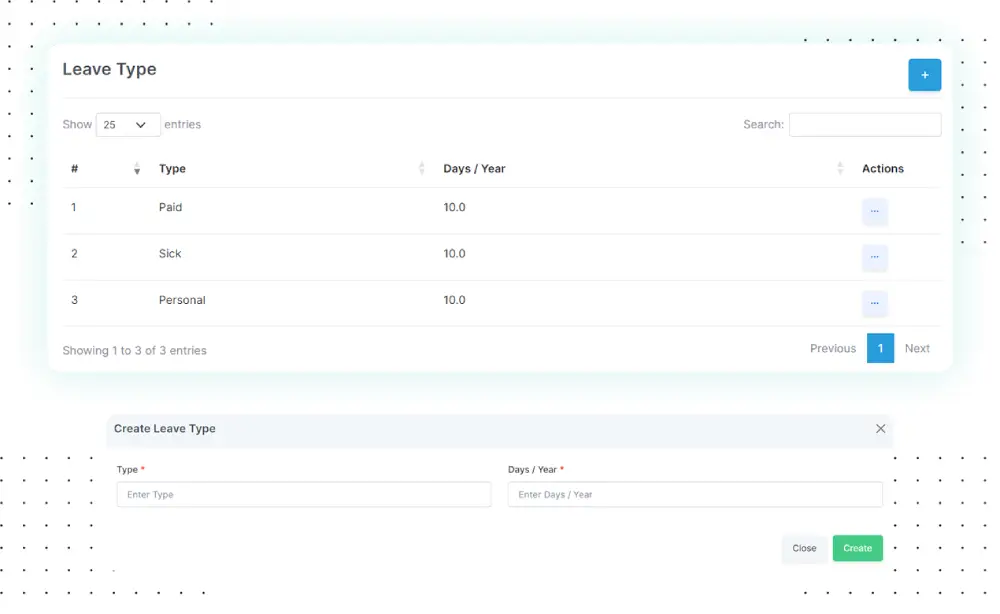Click the Personal leave type cell
This screenshot has width=1000, height=614.
[x=182, y=300]
